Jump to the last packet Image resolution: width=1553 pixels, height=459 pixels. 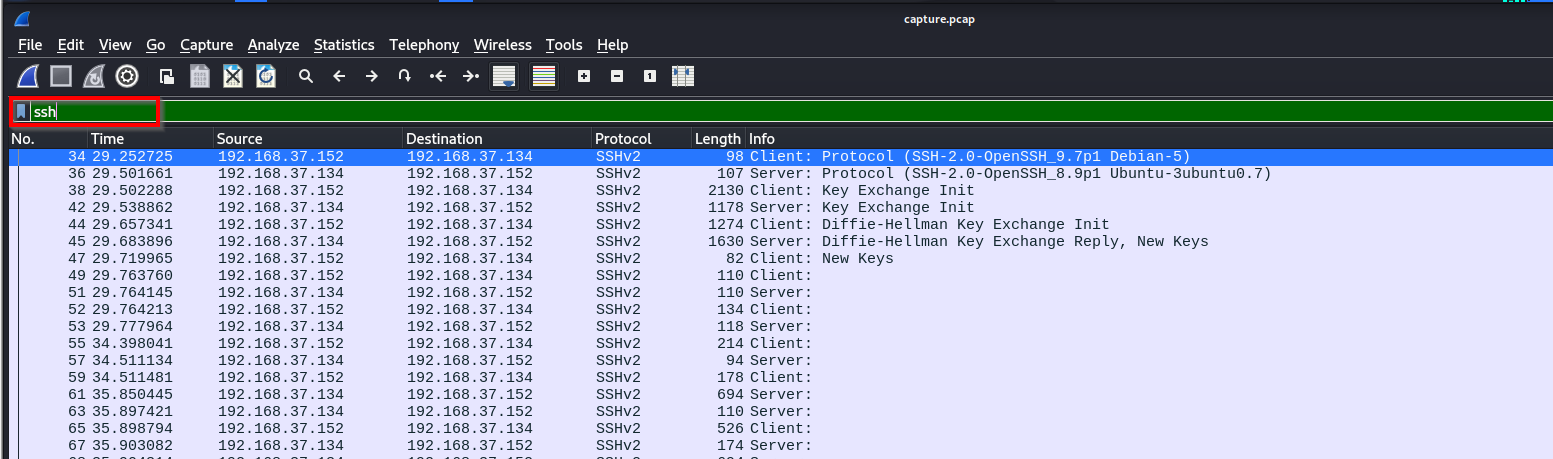(470, 76)
